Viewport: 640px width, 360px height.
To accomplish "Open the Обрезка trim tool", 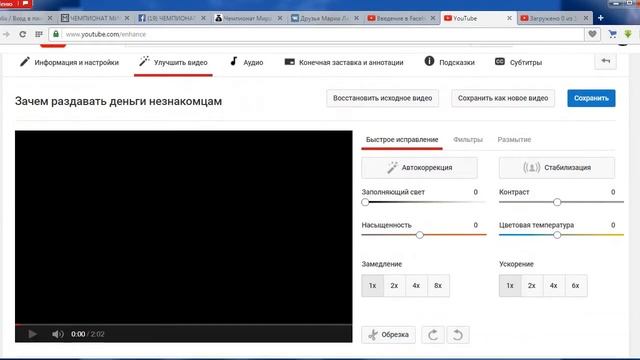I will pos(389,335).
